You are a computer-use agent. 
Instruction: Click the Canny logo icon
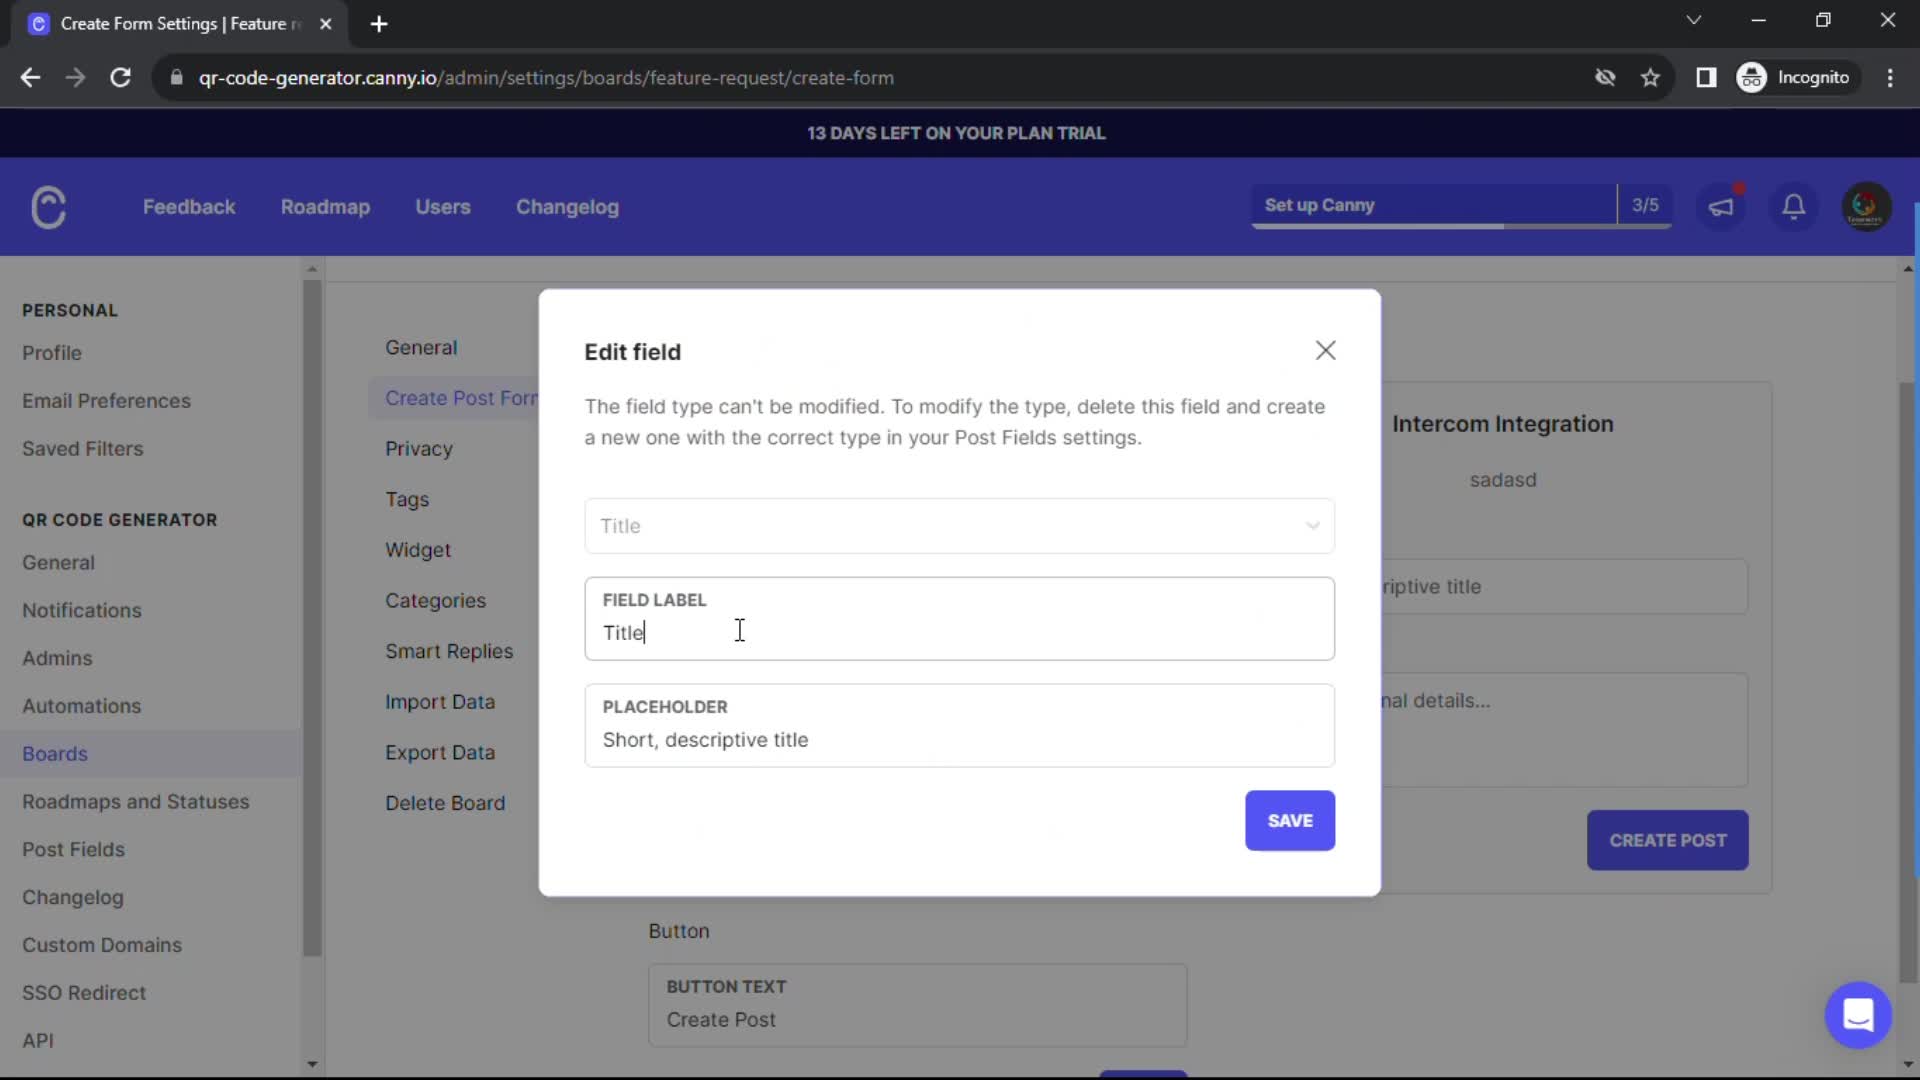coord(48,207)
